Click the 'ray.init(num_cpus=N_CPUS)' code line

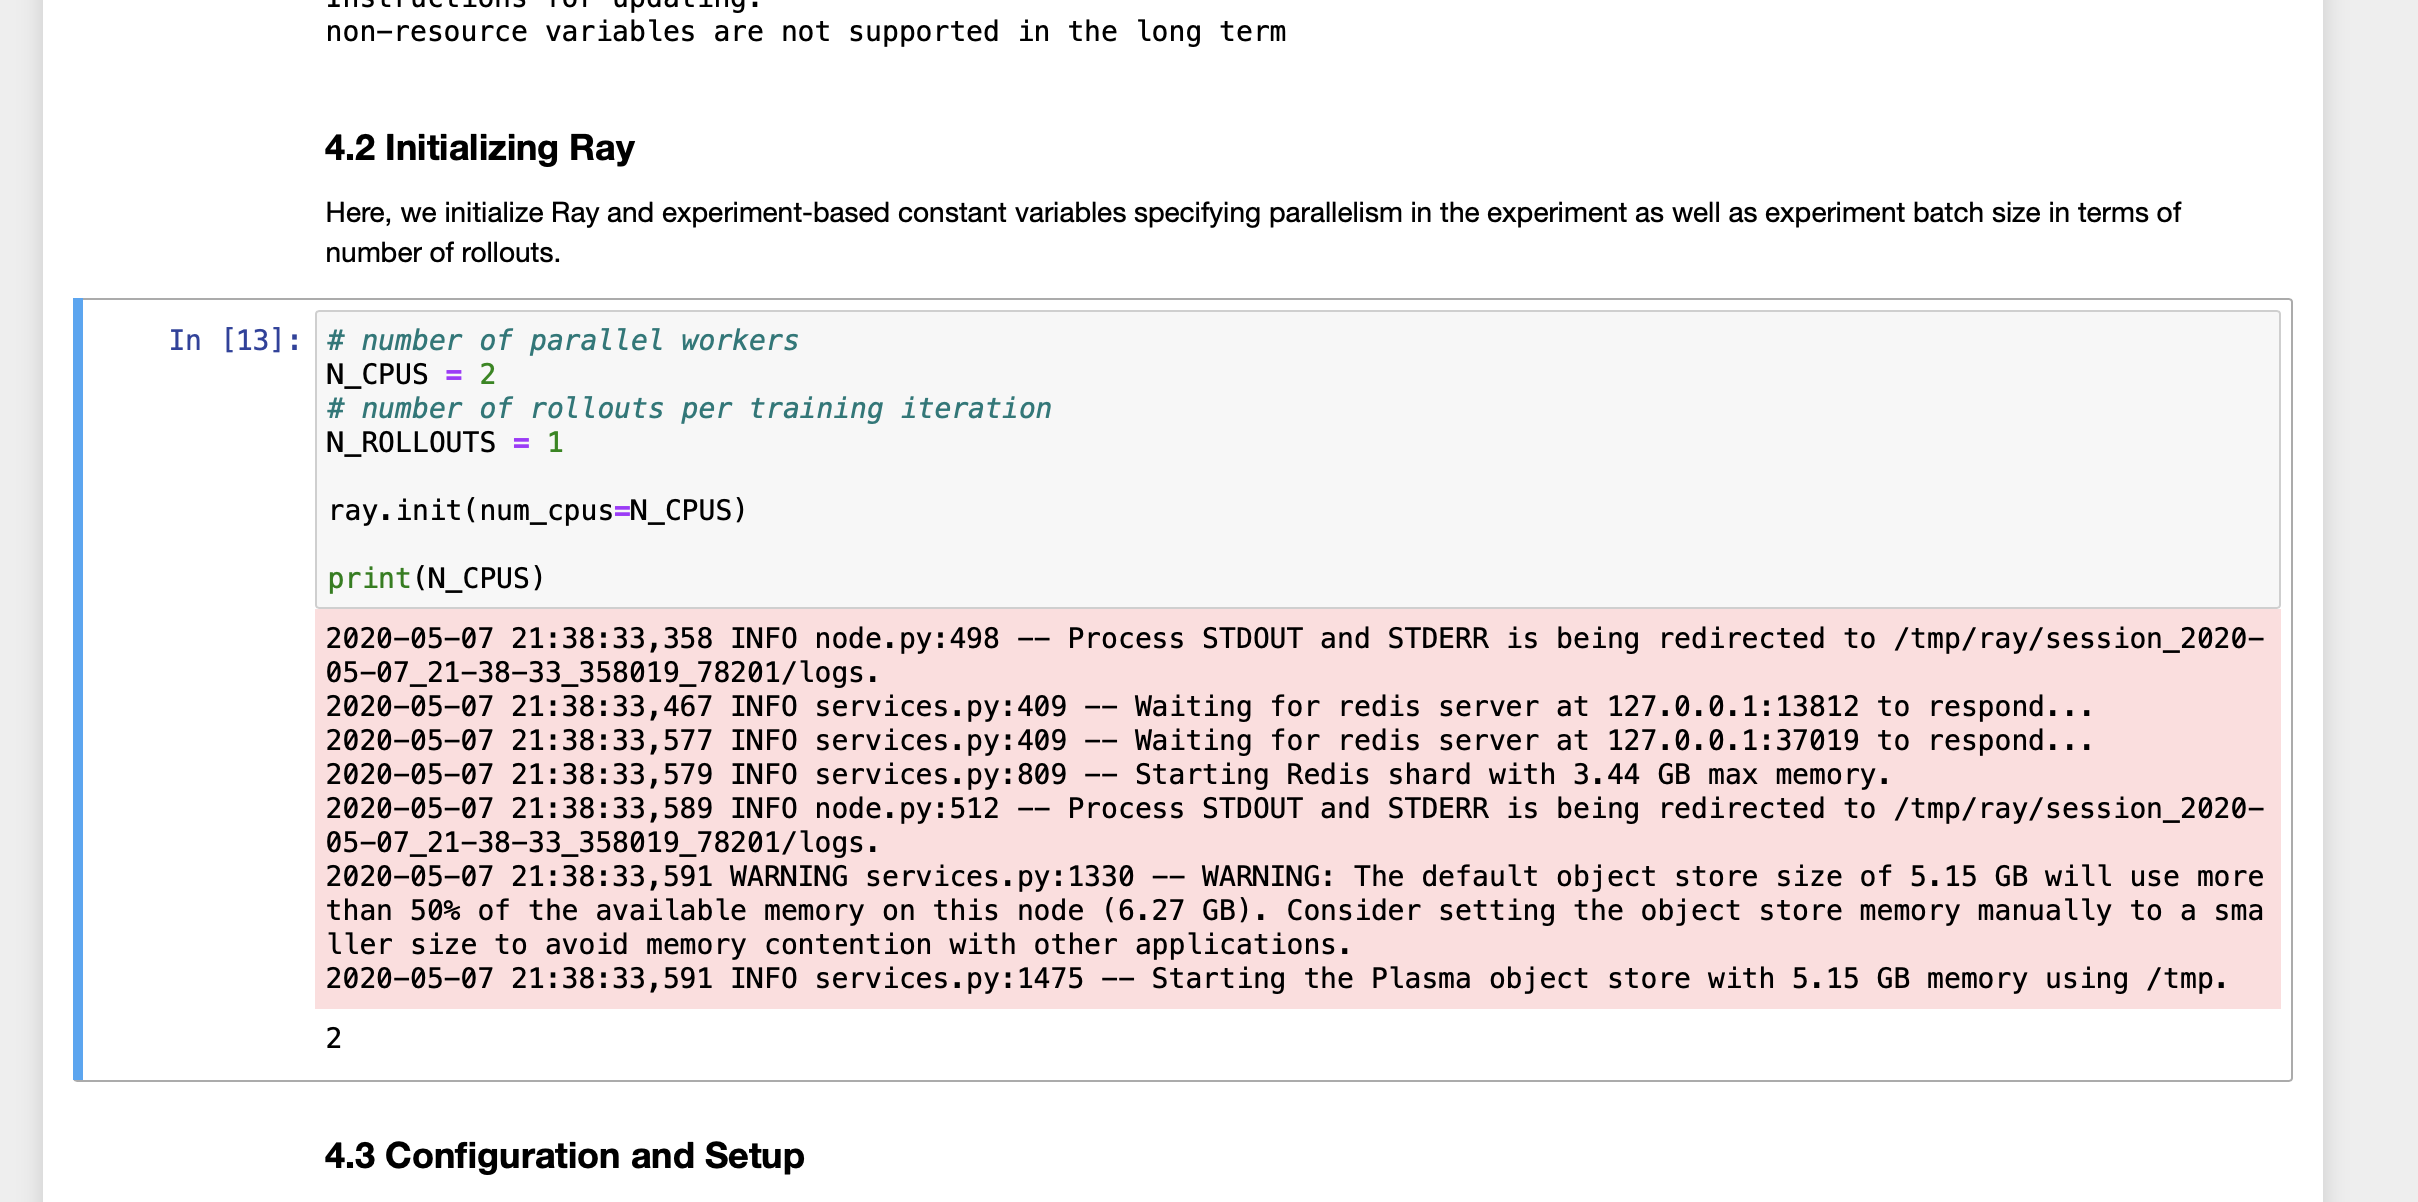[x=537, y=511]
